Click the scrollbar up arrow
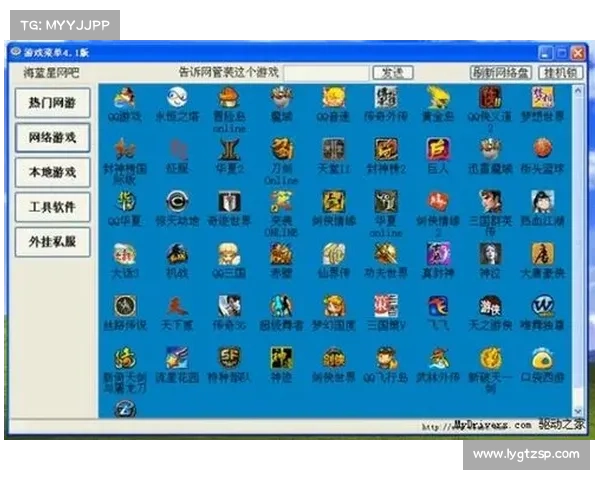Screen dimensions: 600x480 (x=578, y=91)
